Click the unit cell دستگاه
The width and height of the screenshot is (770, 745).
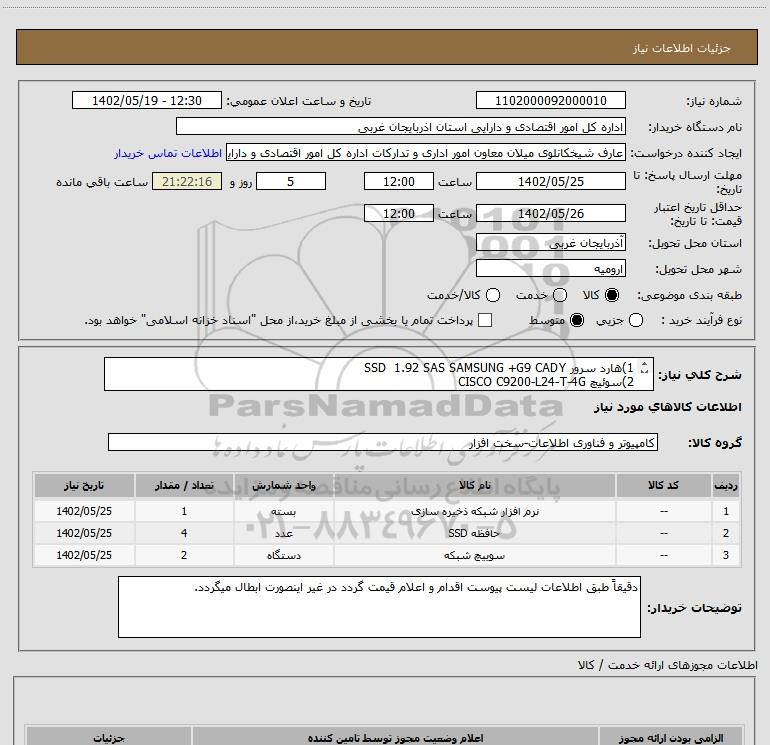tap(284, 555)
